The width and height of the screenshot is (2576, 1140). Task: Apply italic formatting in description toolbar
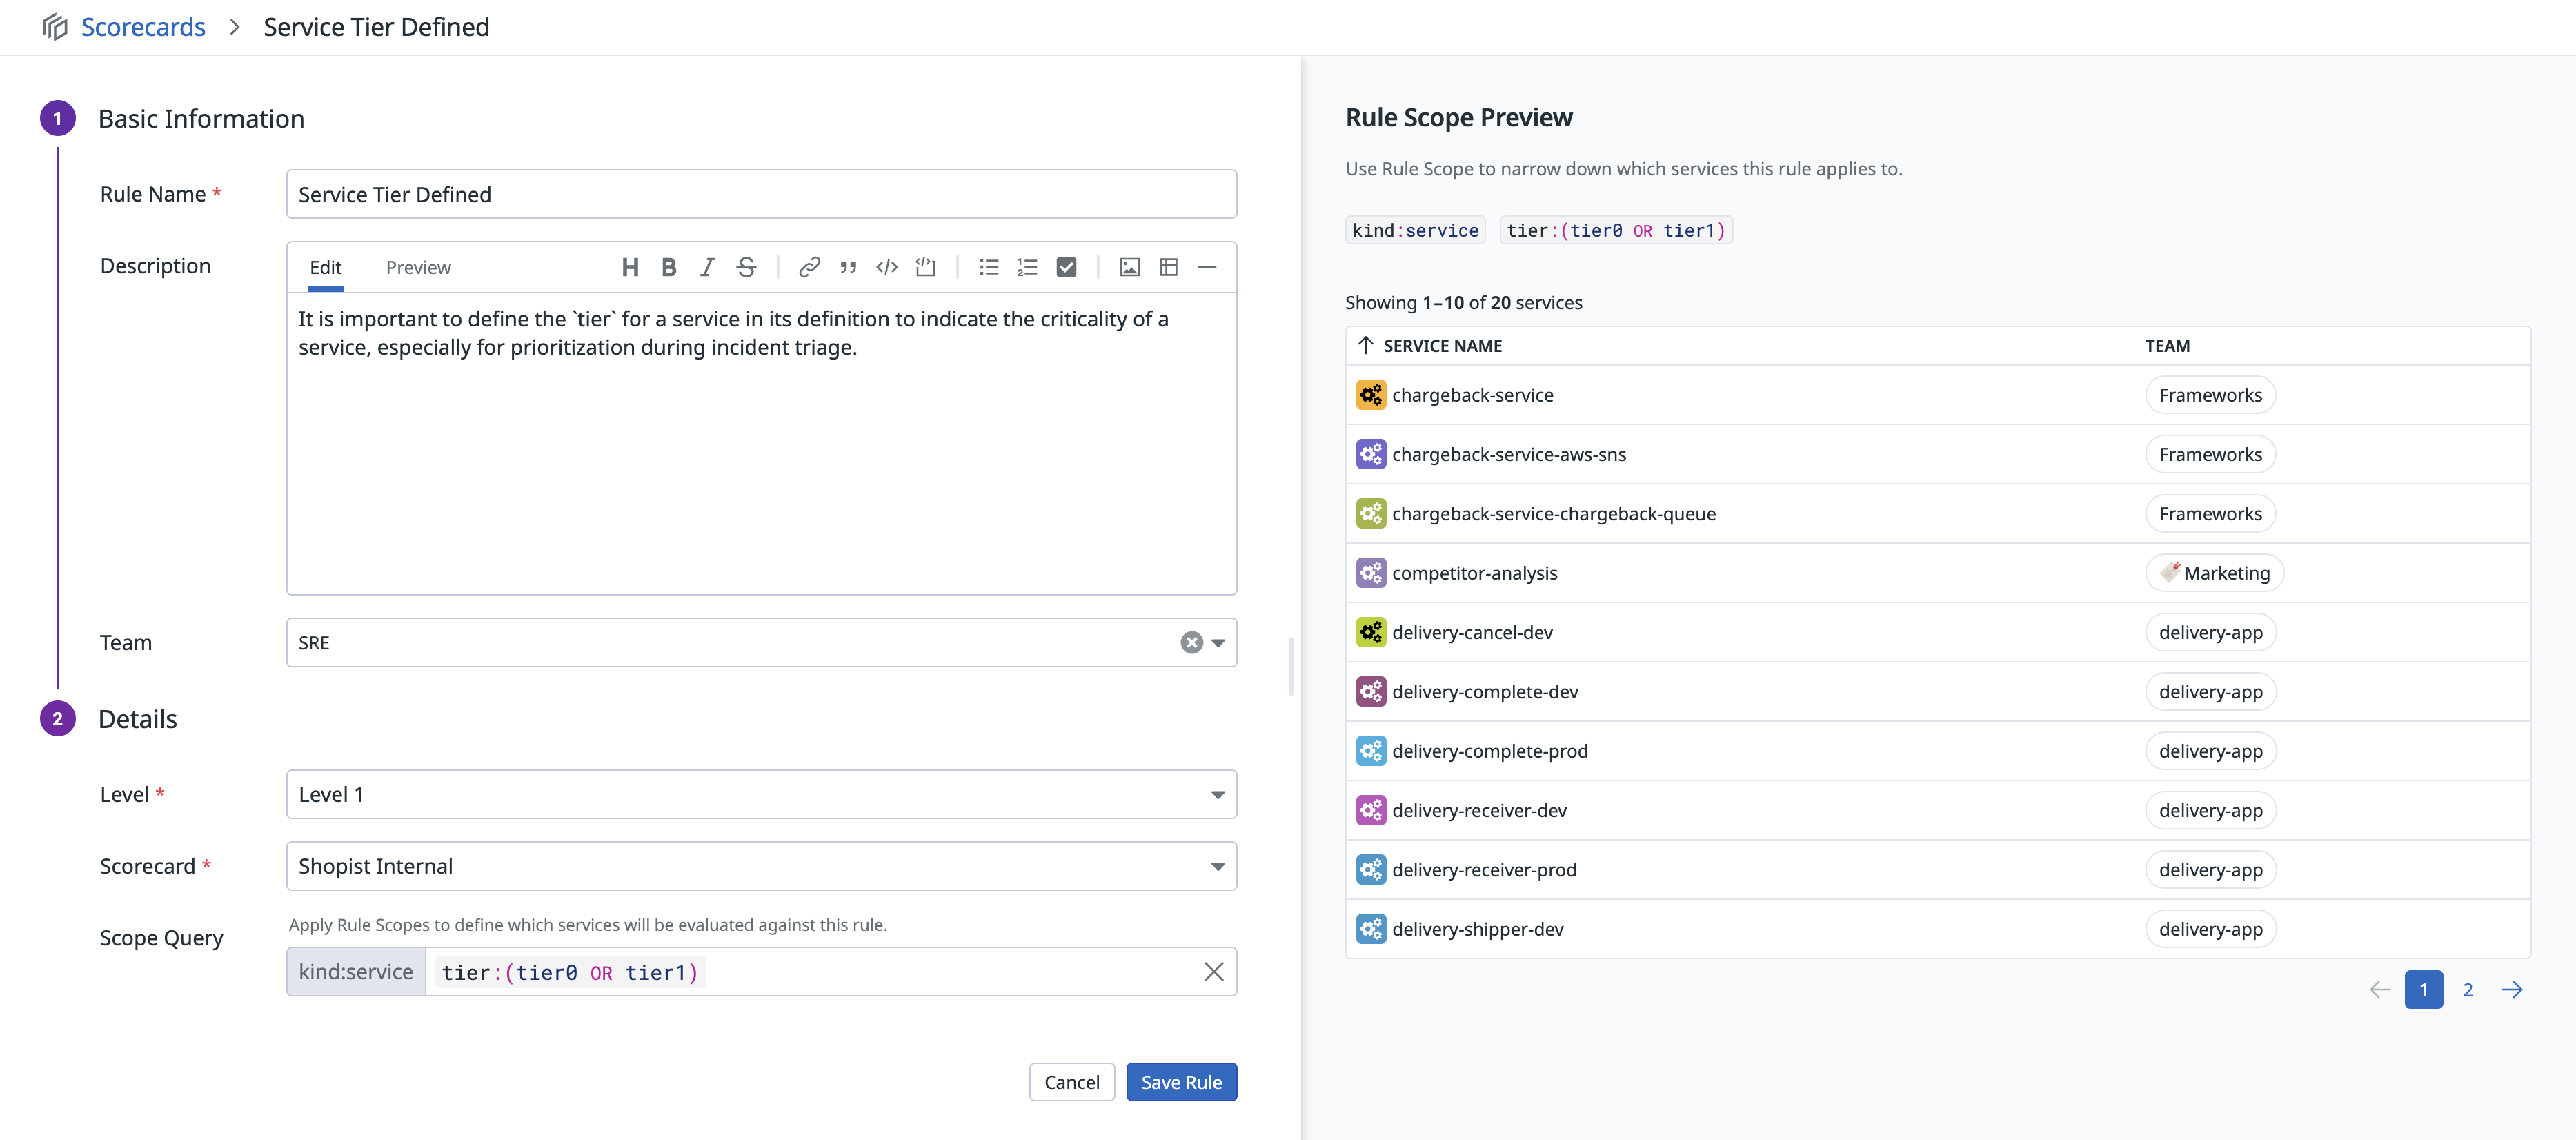coord(707,267)
